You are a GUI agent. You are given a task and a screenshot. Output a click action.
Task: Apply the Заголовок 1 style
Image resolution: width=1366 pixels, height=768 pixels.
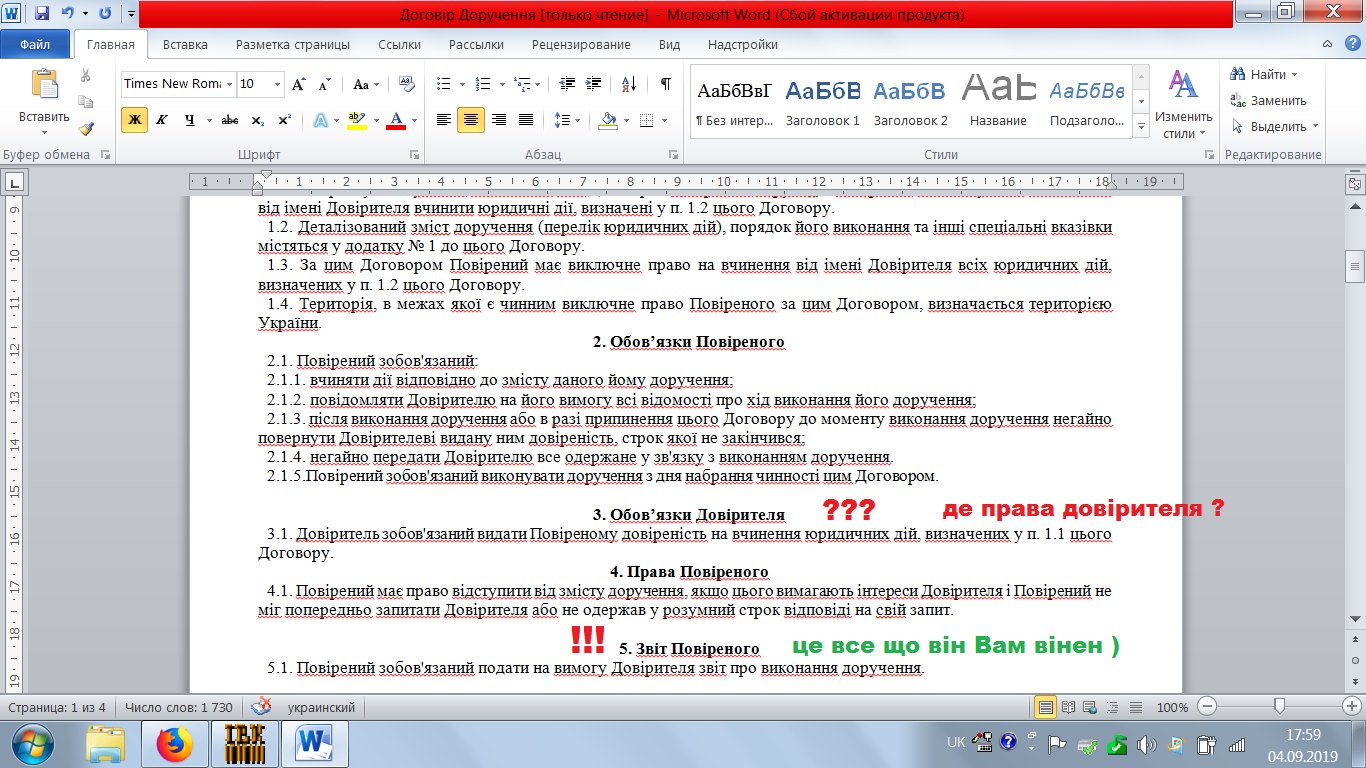point(823,103)
